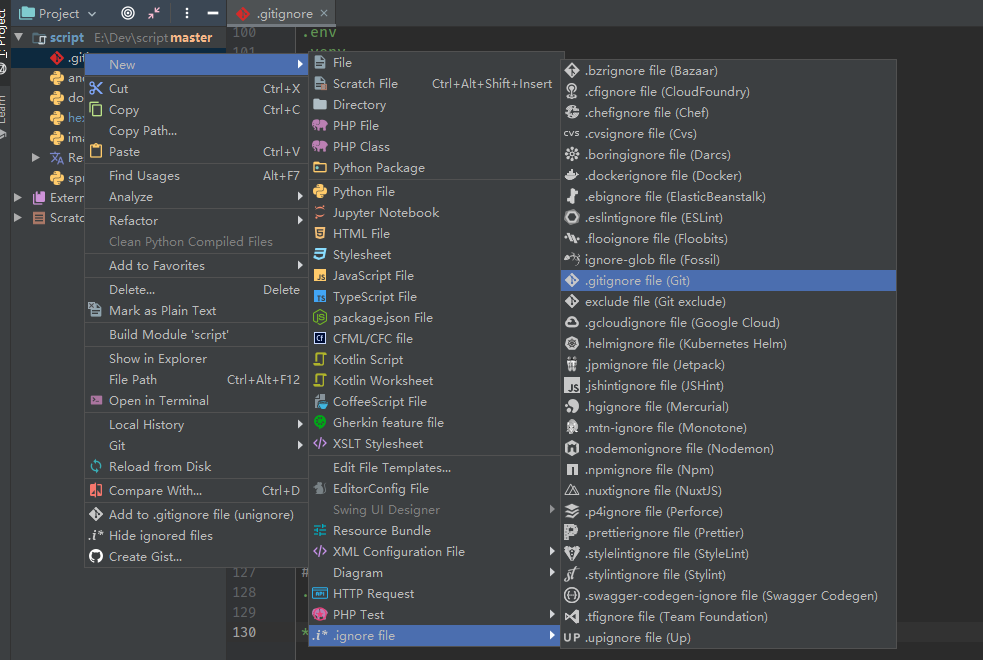Click the hide panel dash icon in the Project toolbar

pyautogui.click(x=213, y=13)
